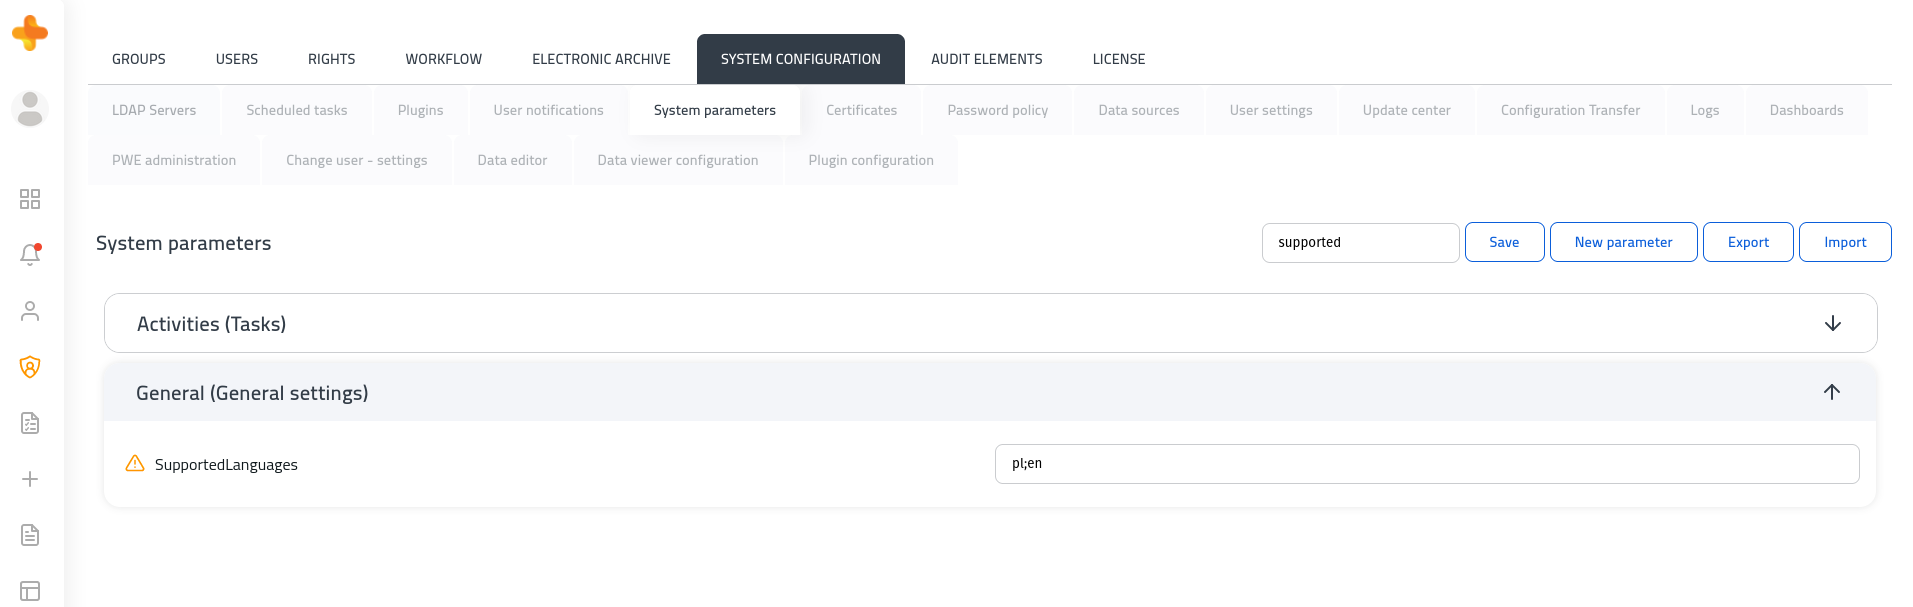1913x607 pixels.
Task: Open the administration shield icon
Action: coord(30,367)
